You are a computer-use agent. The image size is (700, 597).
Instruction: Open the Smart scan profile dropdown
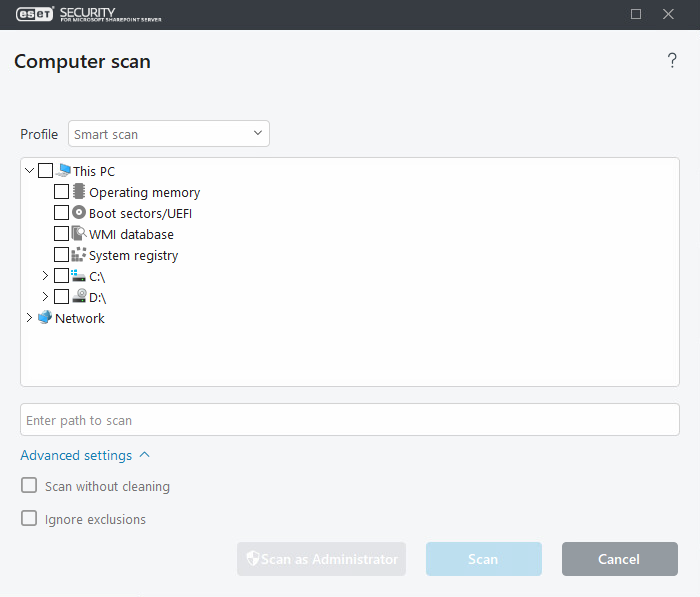click(169, 134)
